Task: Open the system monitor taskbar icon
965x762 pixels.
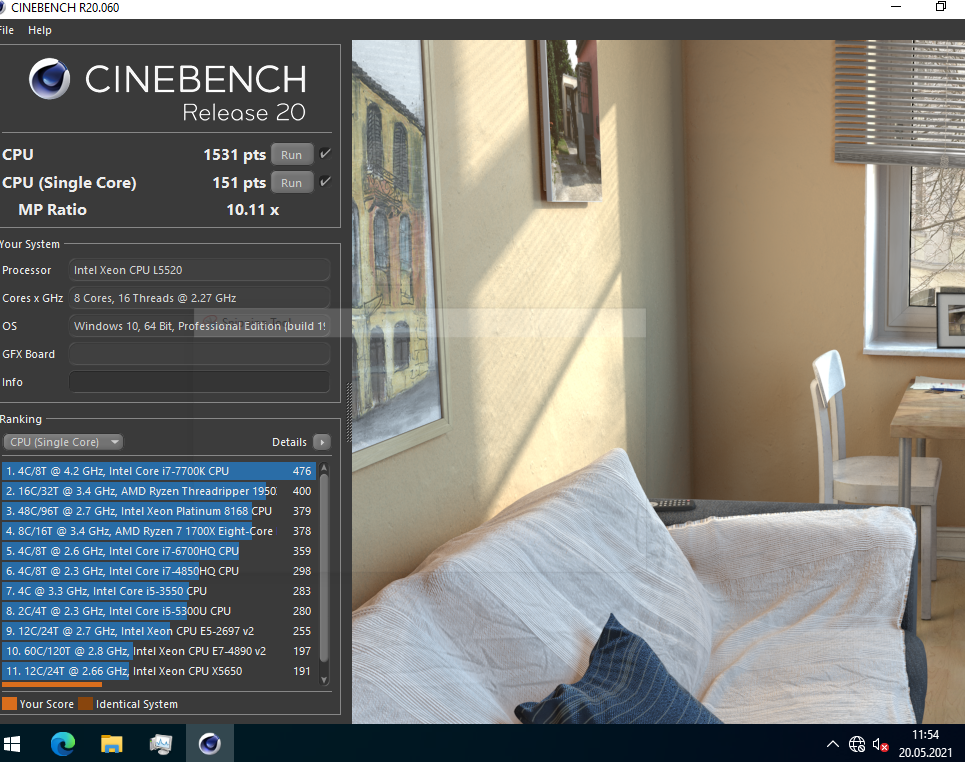Action: point(161,744)
